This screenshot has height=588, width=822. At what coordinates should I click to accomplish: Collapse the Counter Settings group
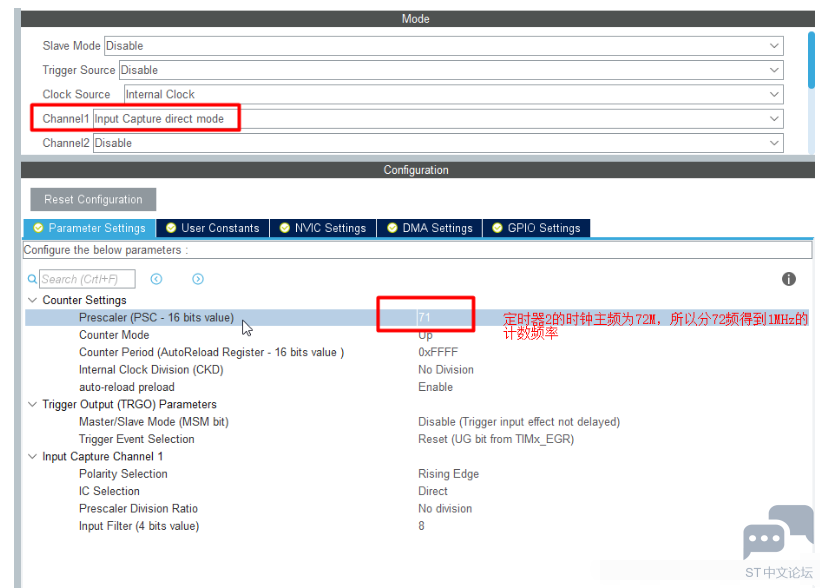[x=32, y=300]
